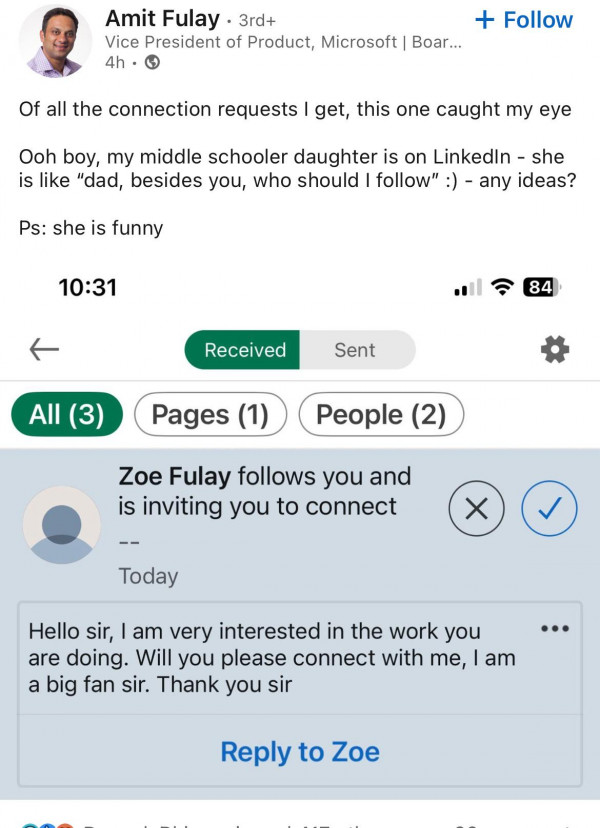Open the three-dot message options menu
This screenshot has height=828, width=600.
(x=554, y=629)
